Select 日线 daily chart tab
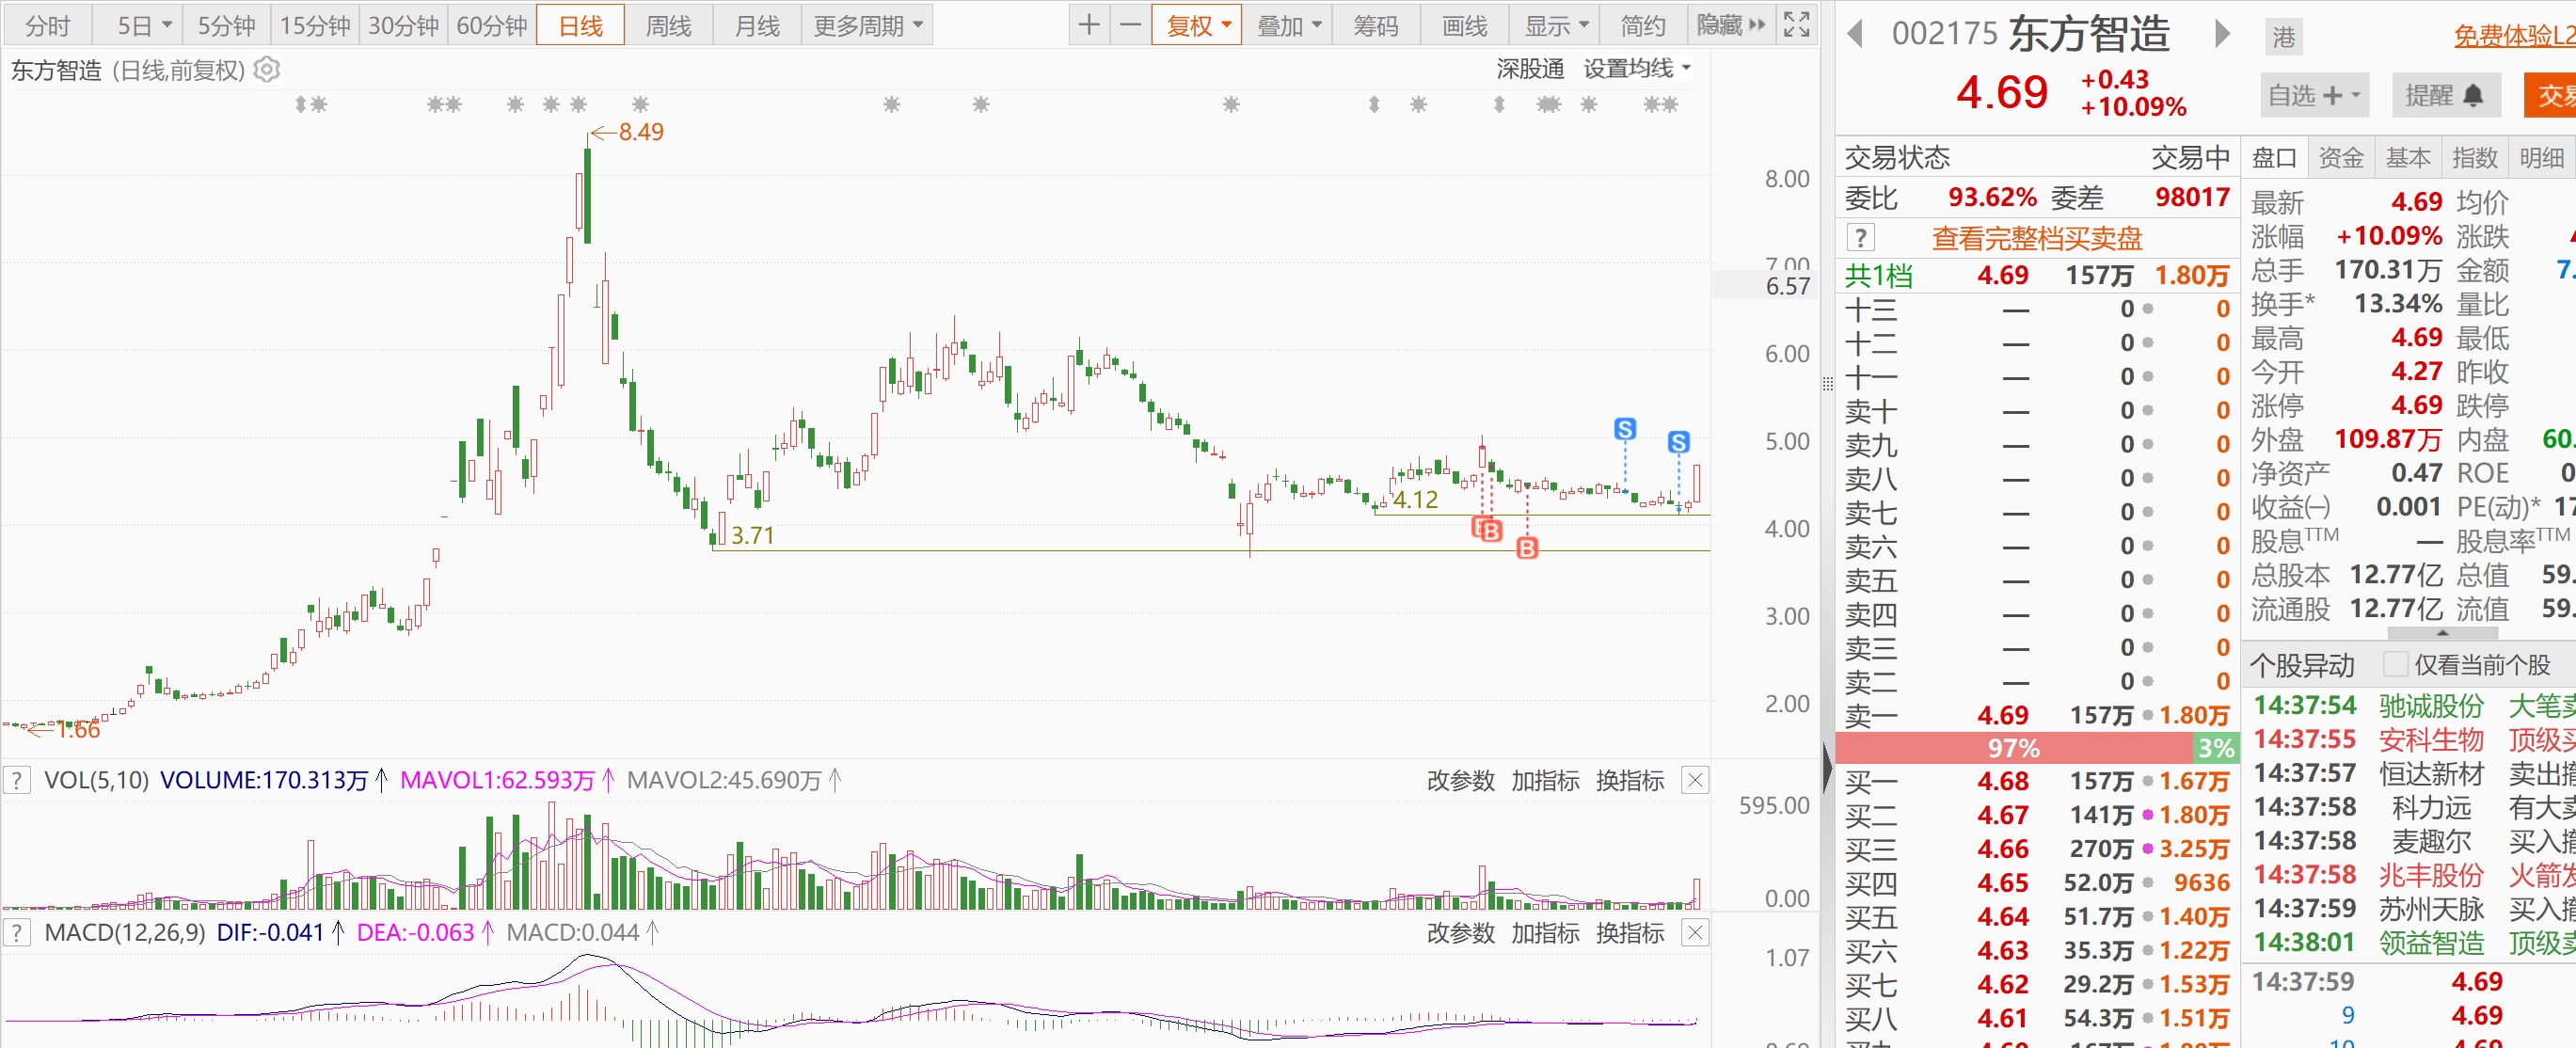Image resolution: width=2576 pixels, height=1048 pixels. (580, 26)
